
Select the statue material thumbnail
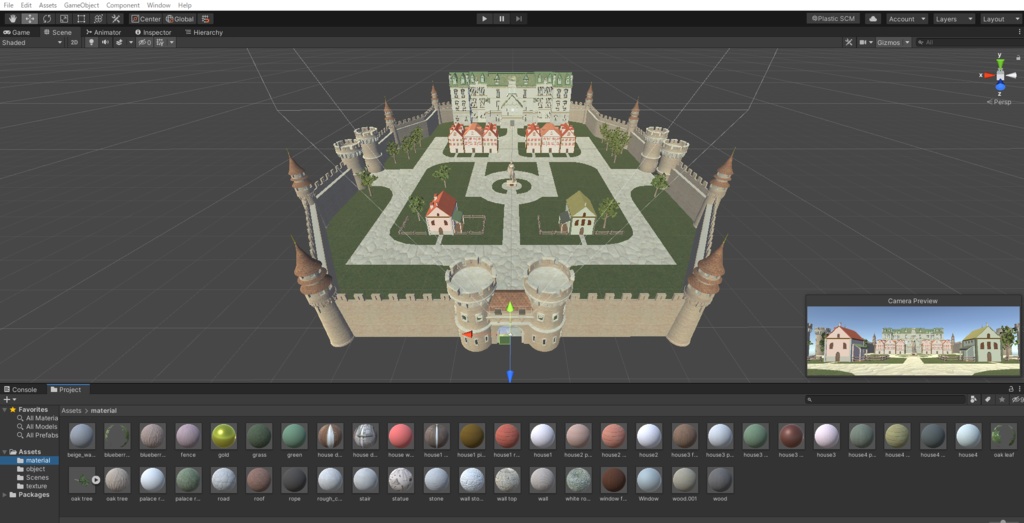click(x=400, y=480)
